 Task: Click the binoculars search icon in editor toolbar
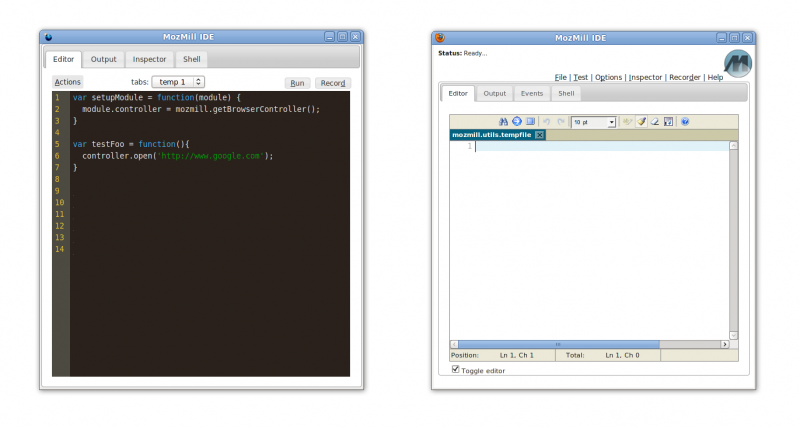pyautogui.click(x=503, y=121)
